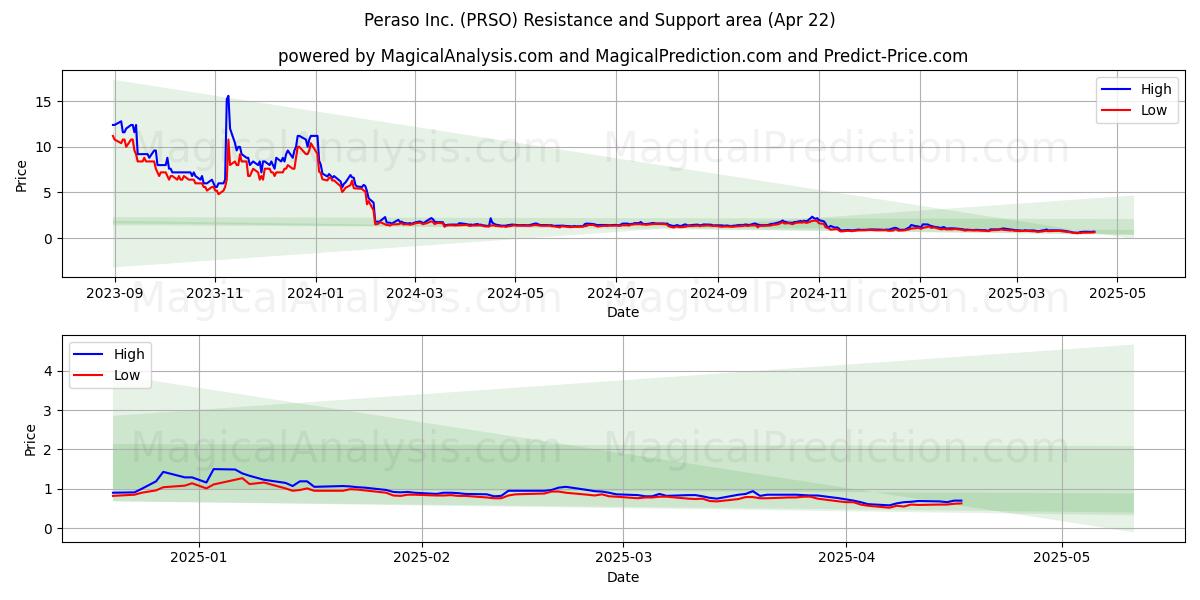Click the '2024-03' tick label
Screen dimensions: 1200x600
point(414,294)
